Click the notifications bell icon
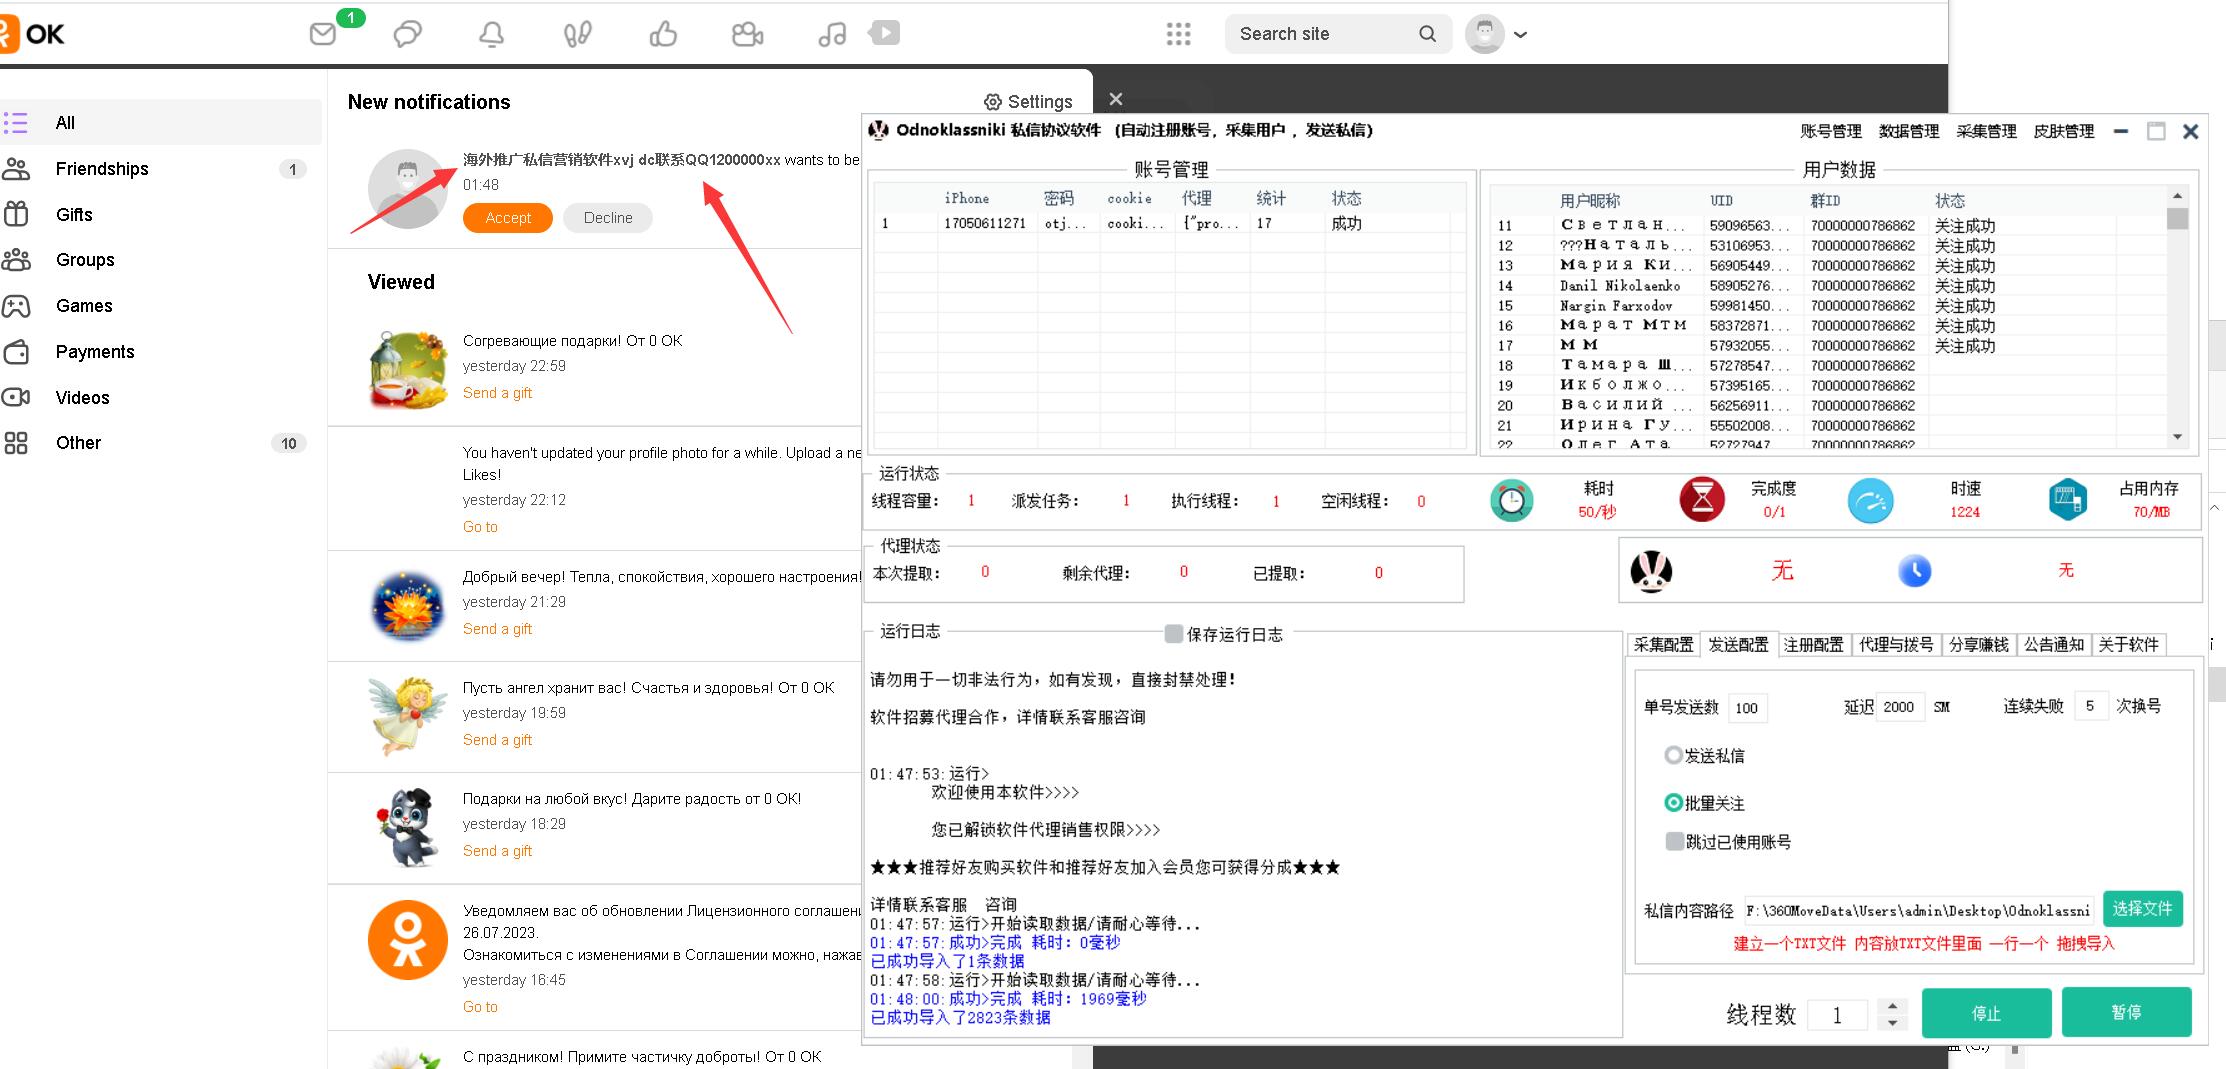 tap(491, 34)
